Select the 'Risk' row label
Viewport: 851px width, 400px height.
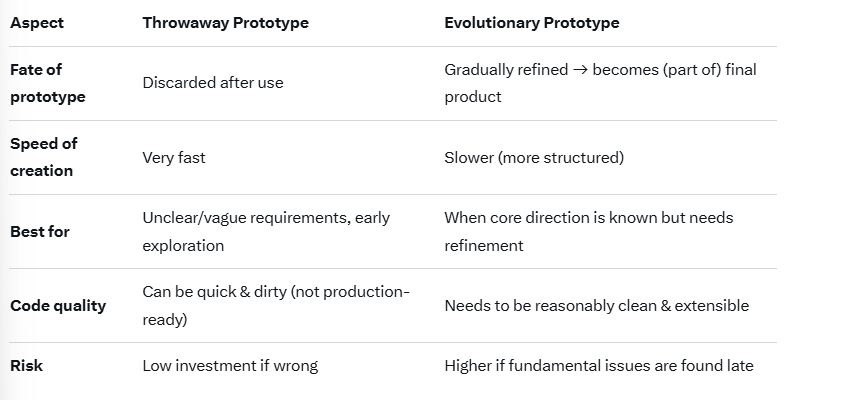(27, 365)
